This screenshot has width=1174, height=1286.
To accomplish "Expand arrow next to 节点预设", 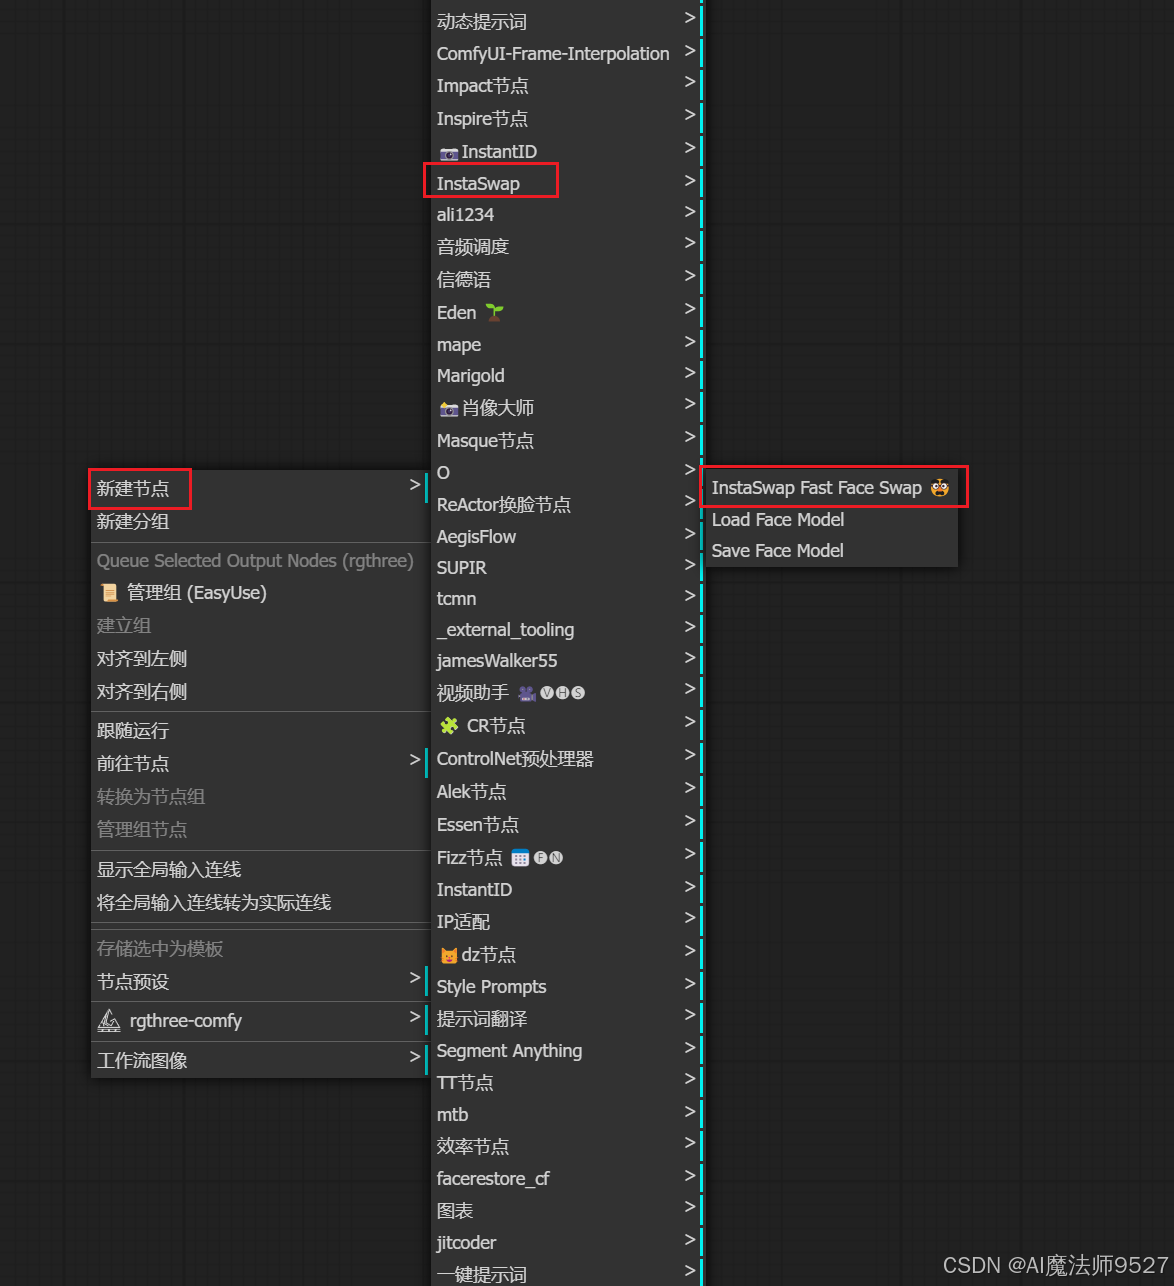I will pyautogui.click(x=415, y=978).
